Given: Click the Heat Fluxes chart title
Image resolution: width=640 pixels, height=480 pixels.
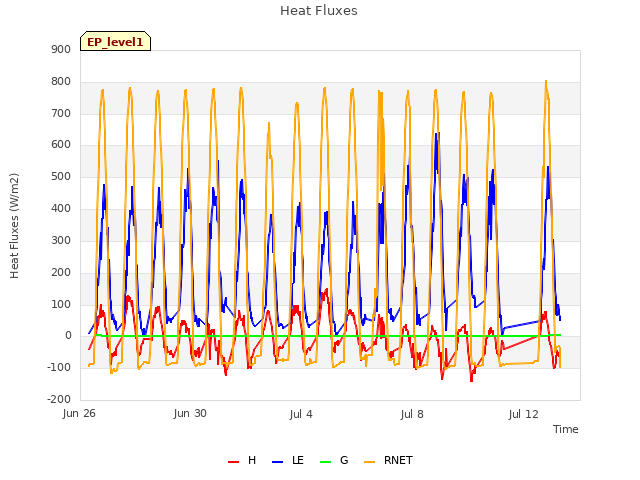Looking at the screenshot, I should [x=319, y=11].
